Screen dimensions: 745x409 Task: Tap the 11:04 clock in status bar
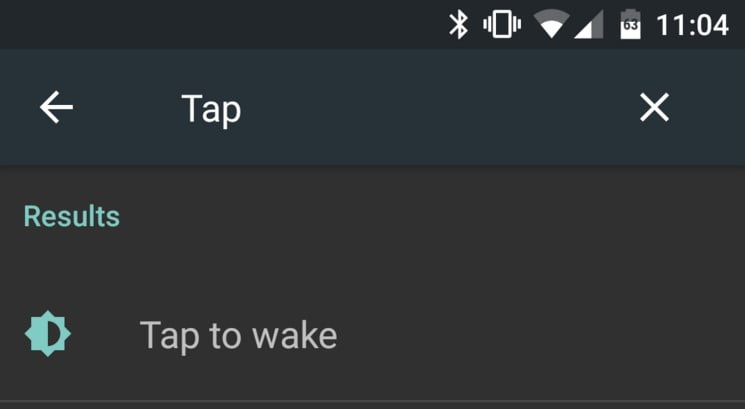(x=692, y=25)
